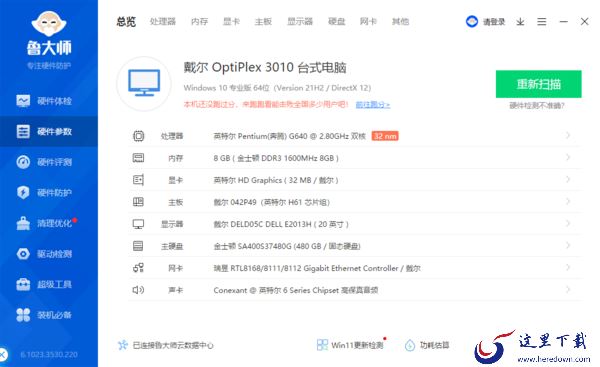Click the login avatar icon
Viewport: 600px width, 367px height.
tap(472, 21)
